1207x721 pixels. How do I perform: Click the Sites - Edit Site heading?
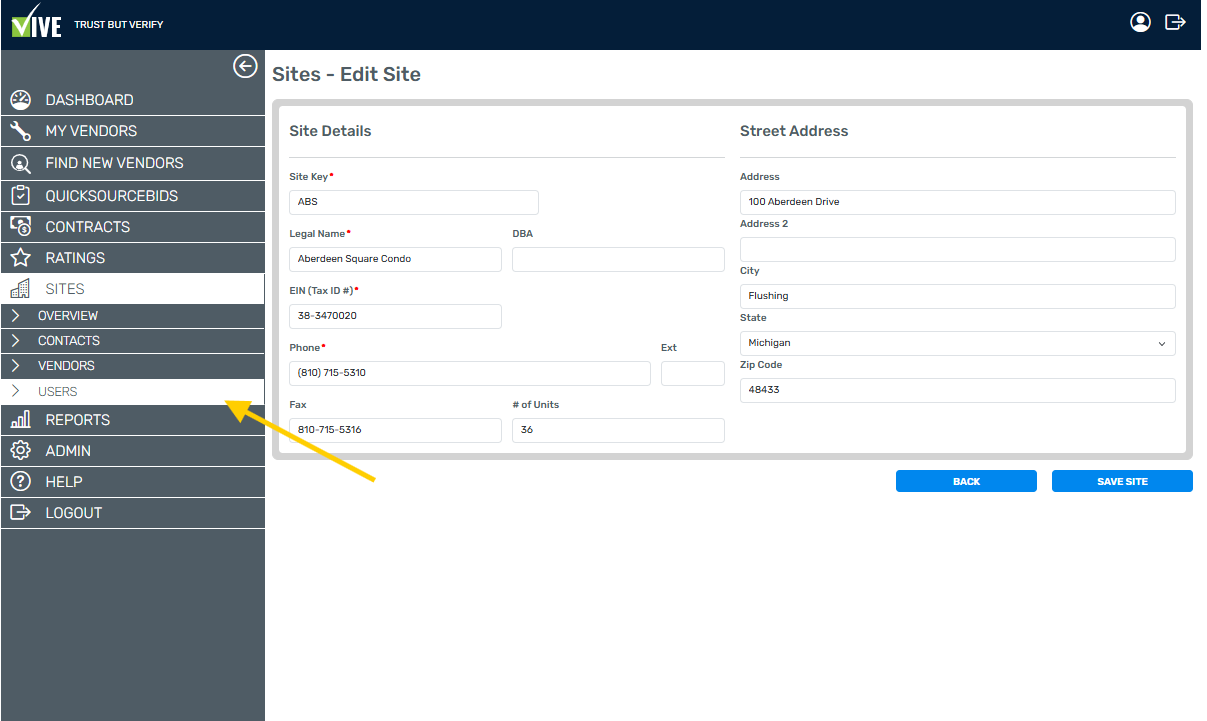347,75
